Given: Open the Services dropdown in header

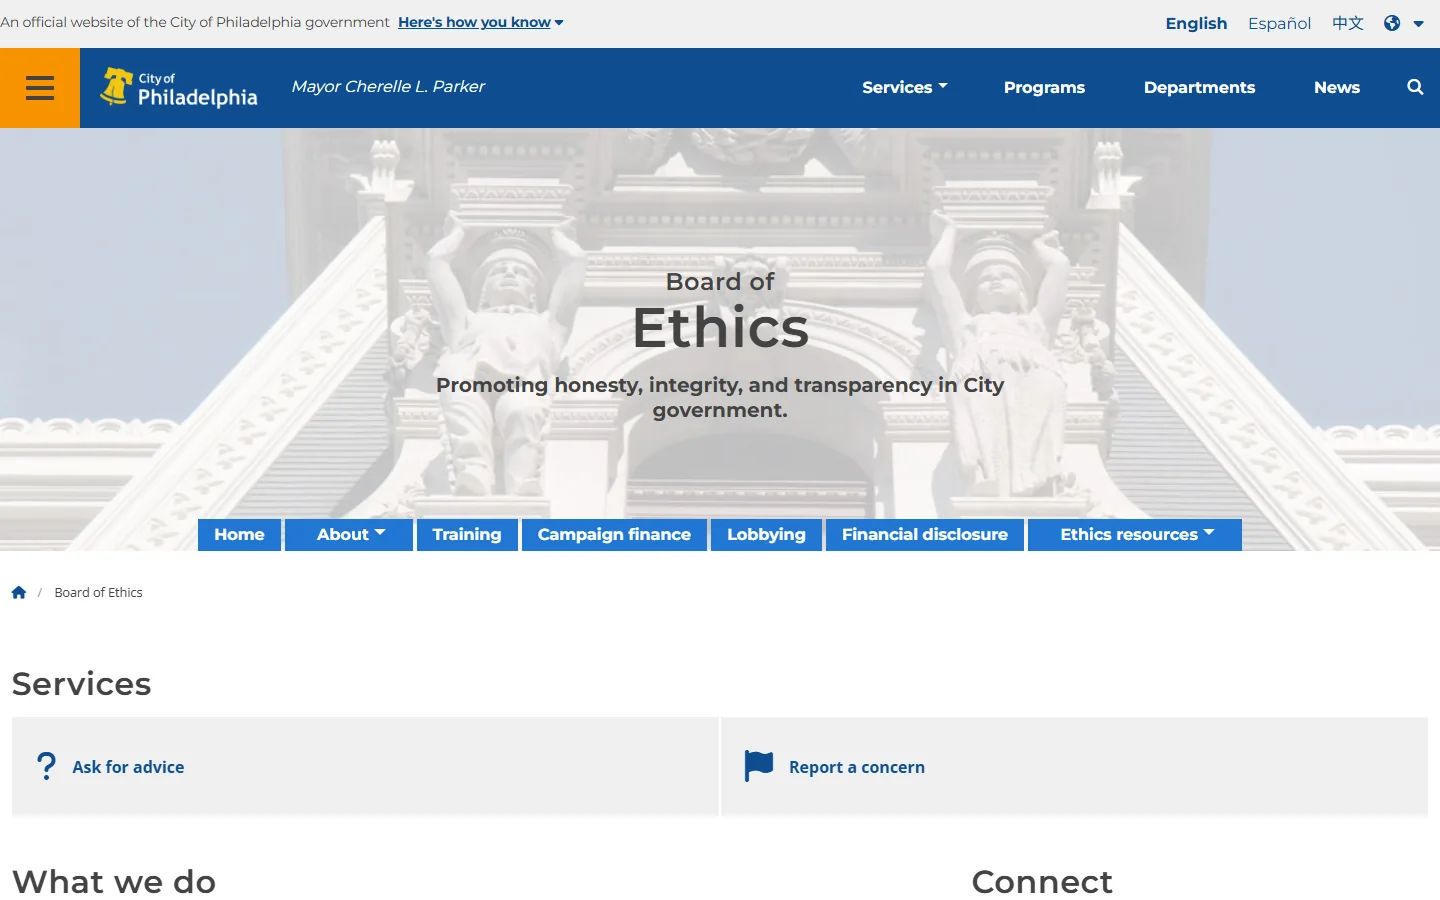Looking at the screenshot, I should coord(905,87).
